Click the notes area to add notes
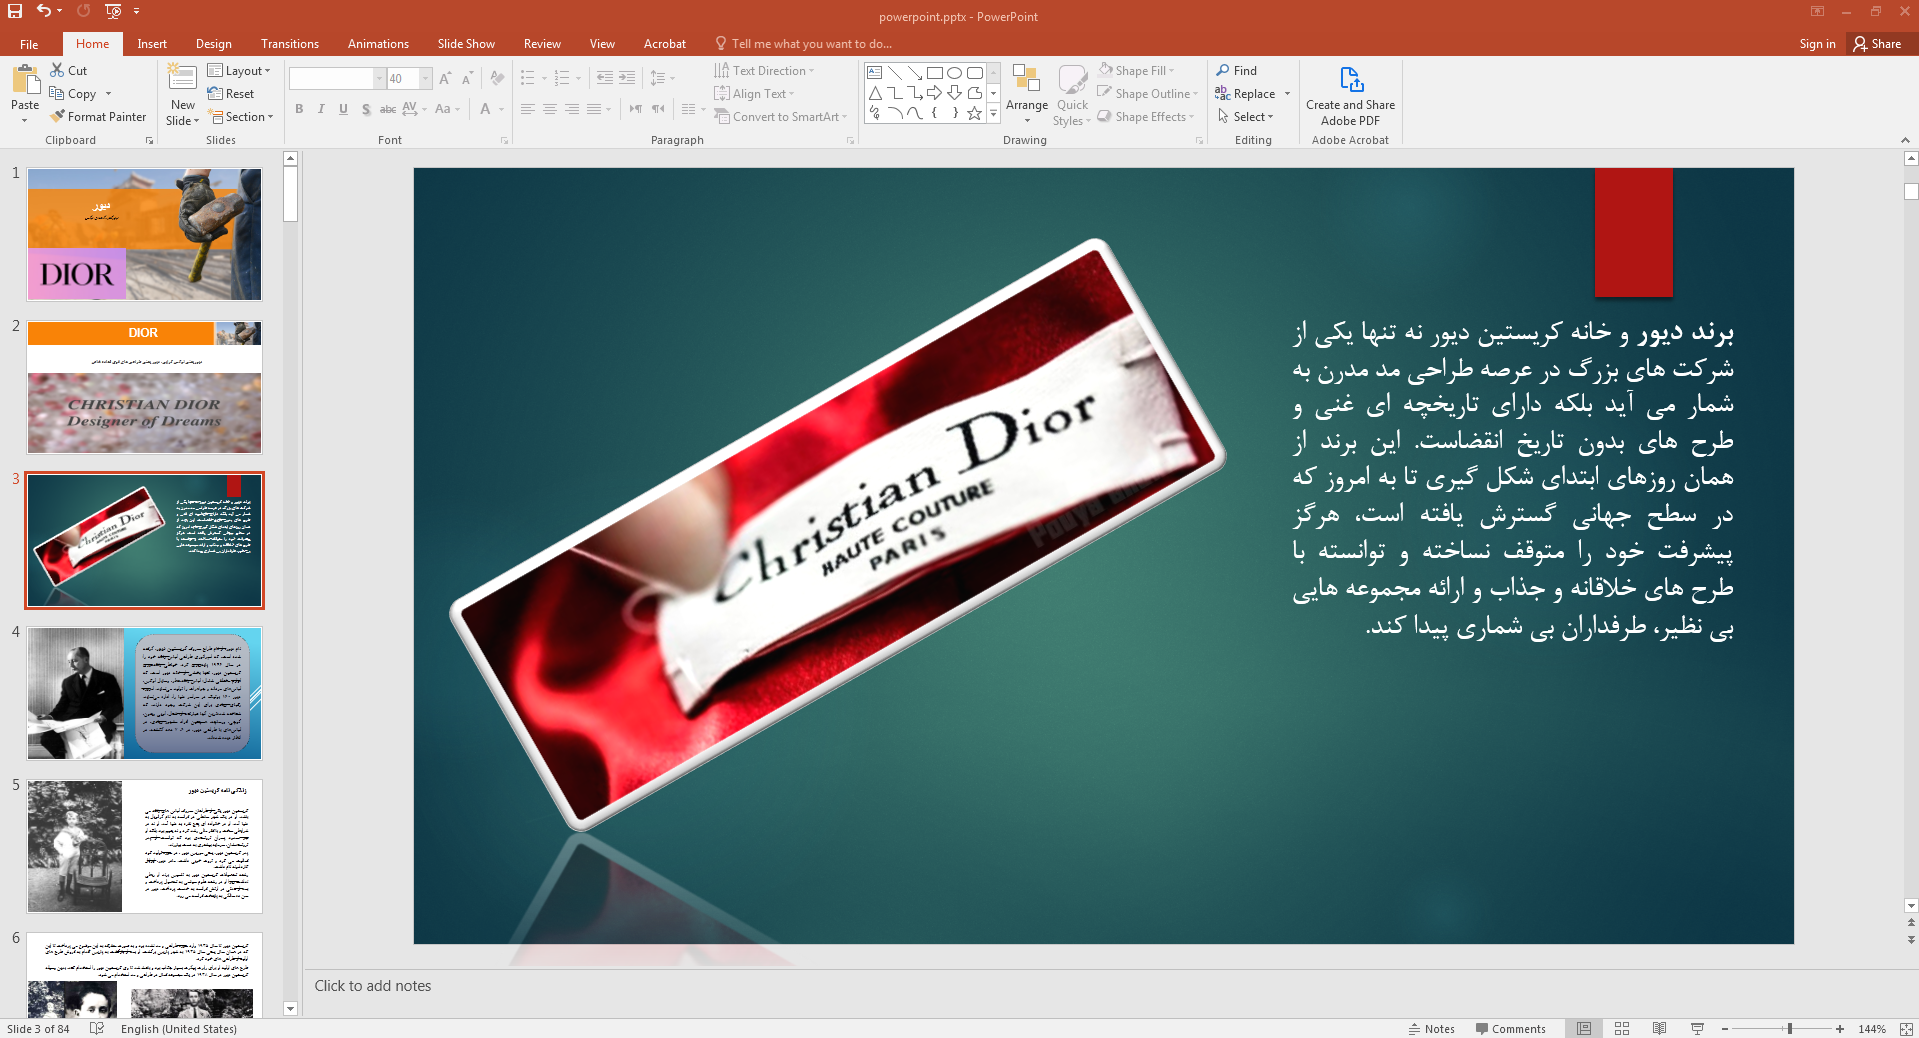 (1105, 986)
